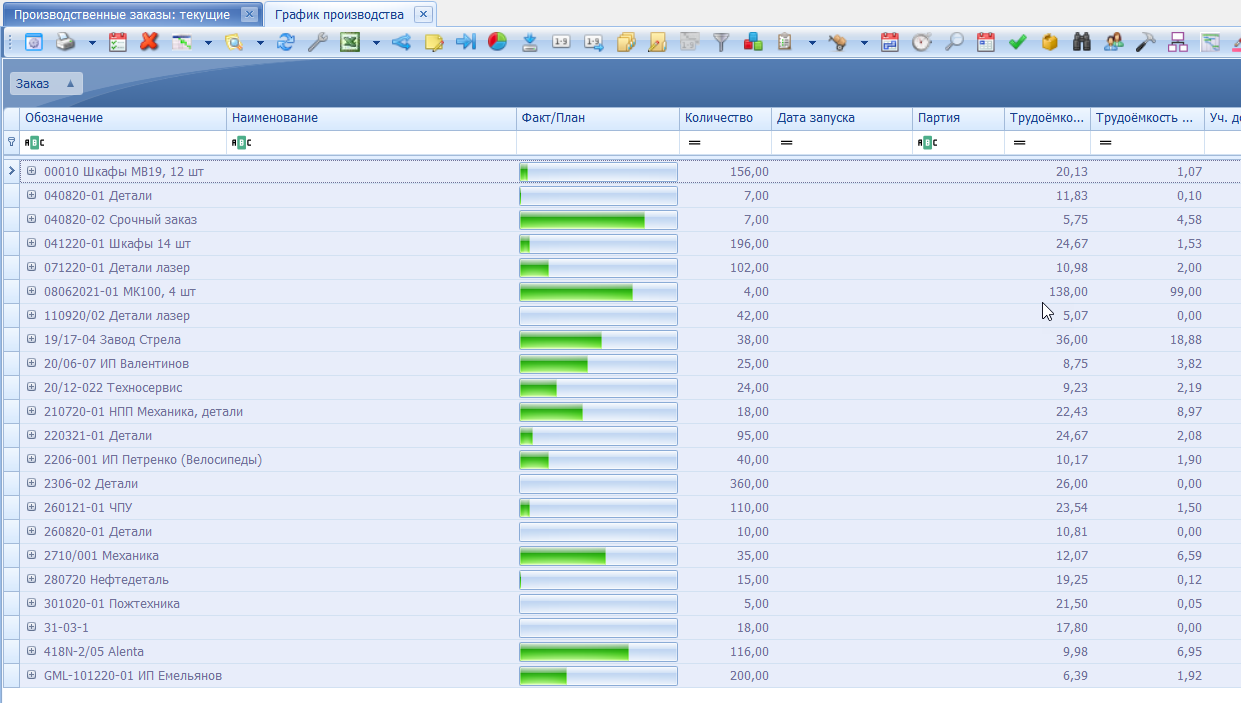Click the Заказ grouping button
Image resolution: width=1241 pixels, height=703 pixels.
45,84
